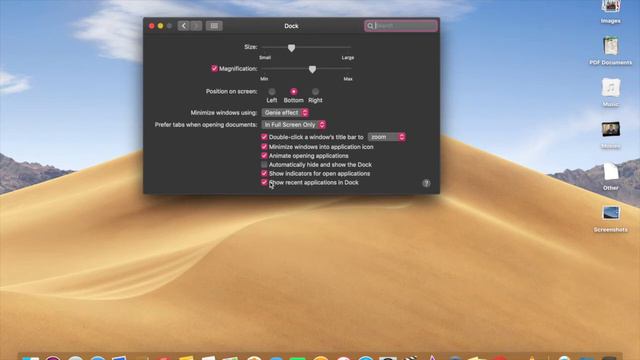The image size is (640, 360).
Task: Click the yellow minimize button of Dock window
Action: (160, 26)
